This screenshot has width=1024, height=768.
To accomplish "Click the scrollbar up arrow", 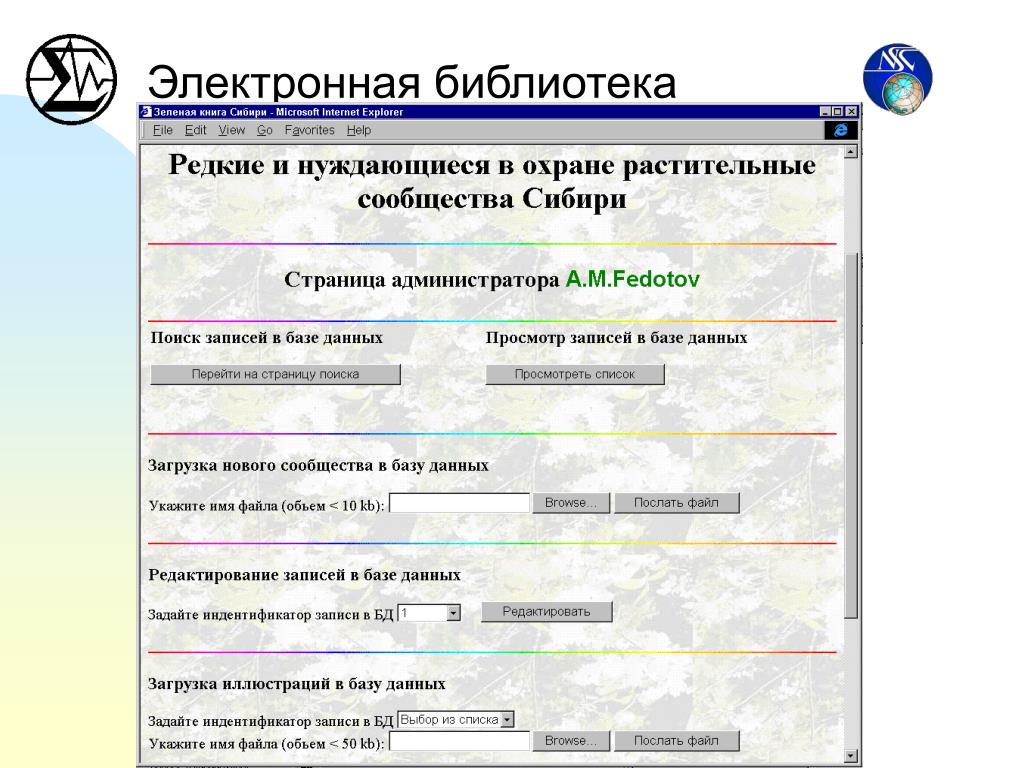I will pos(850,152).
